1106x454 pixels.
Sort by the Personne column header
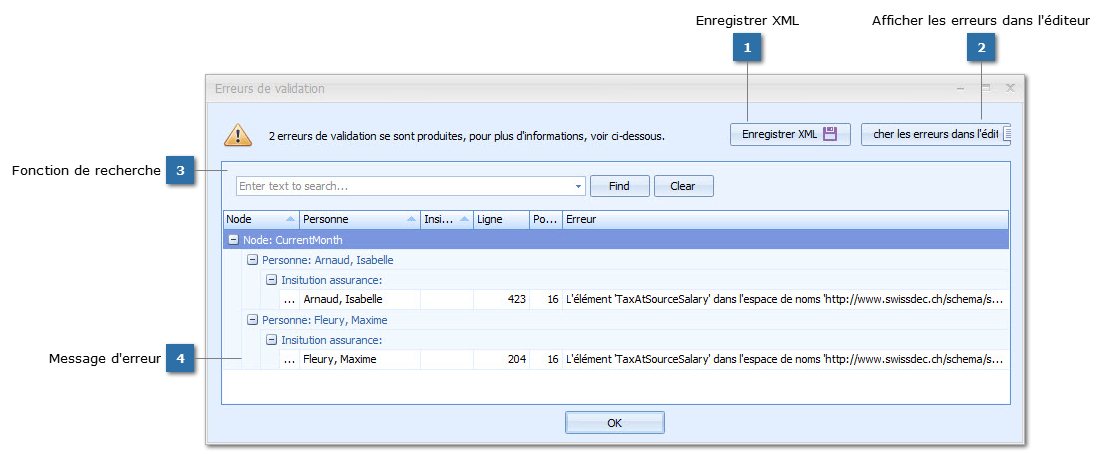[360, 219]
